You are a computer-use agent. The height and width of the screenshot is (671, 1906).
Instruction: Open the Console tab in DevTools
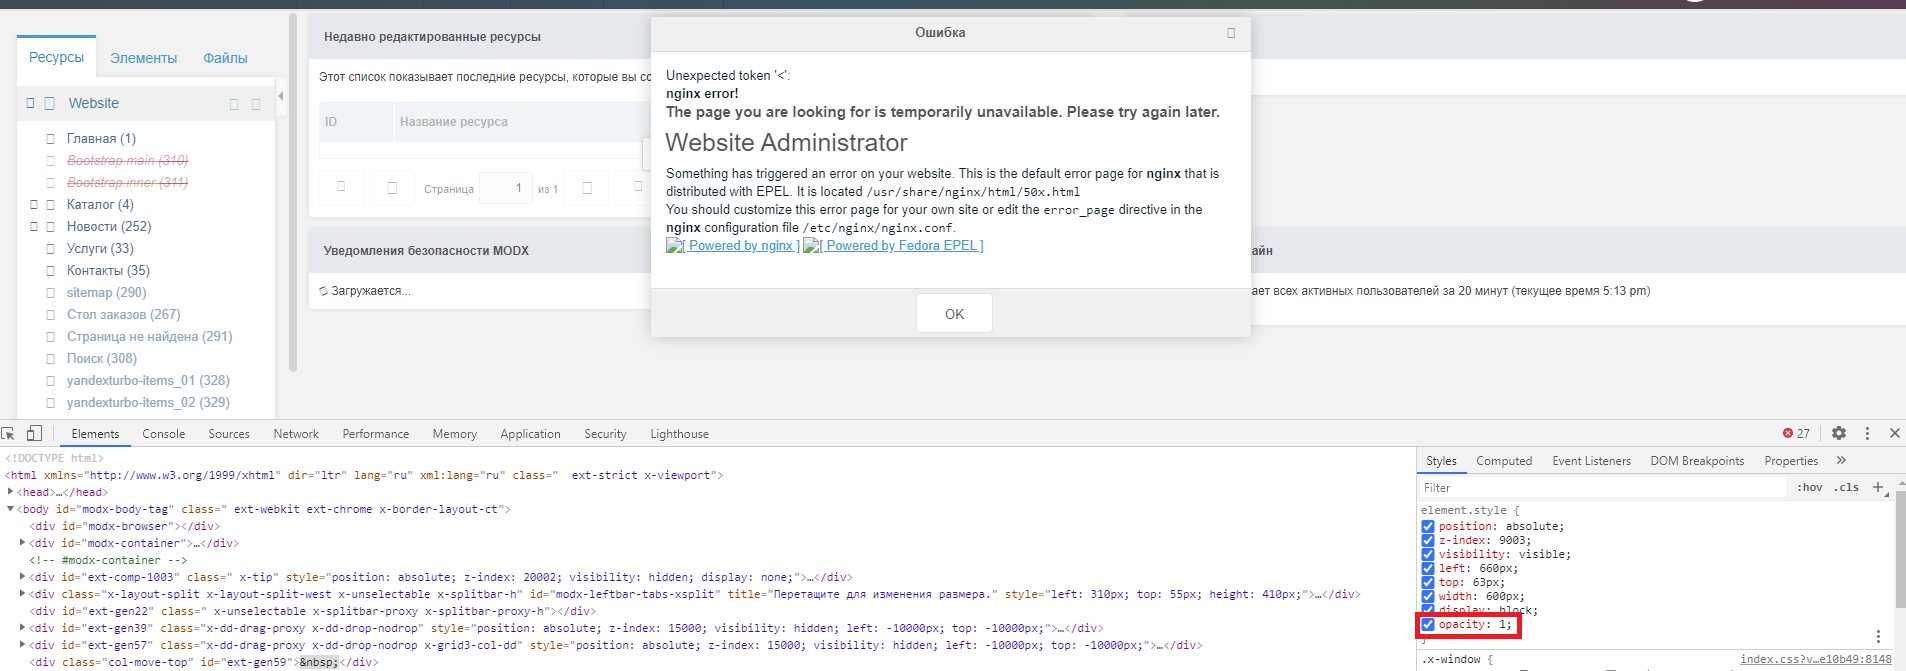point(164,434)
